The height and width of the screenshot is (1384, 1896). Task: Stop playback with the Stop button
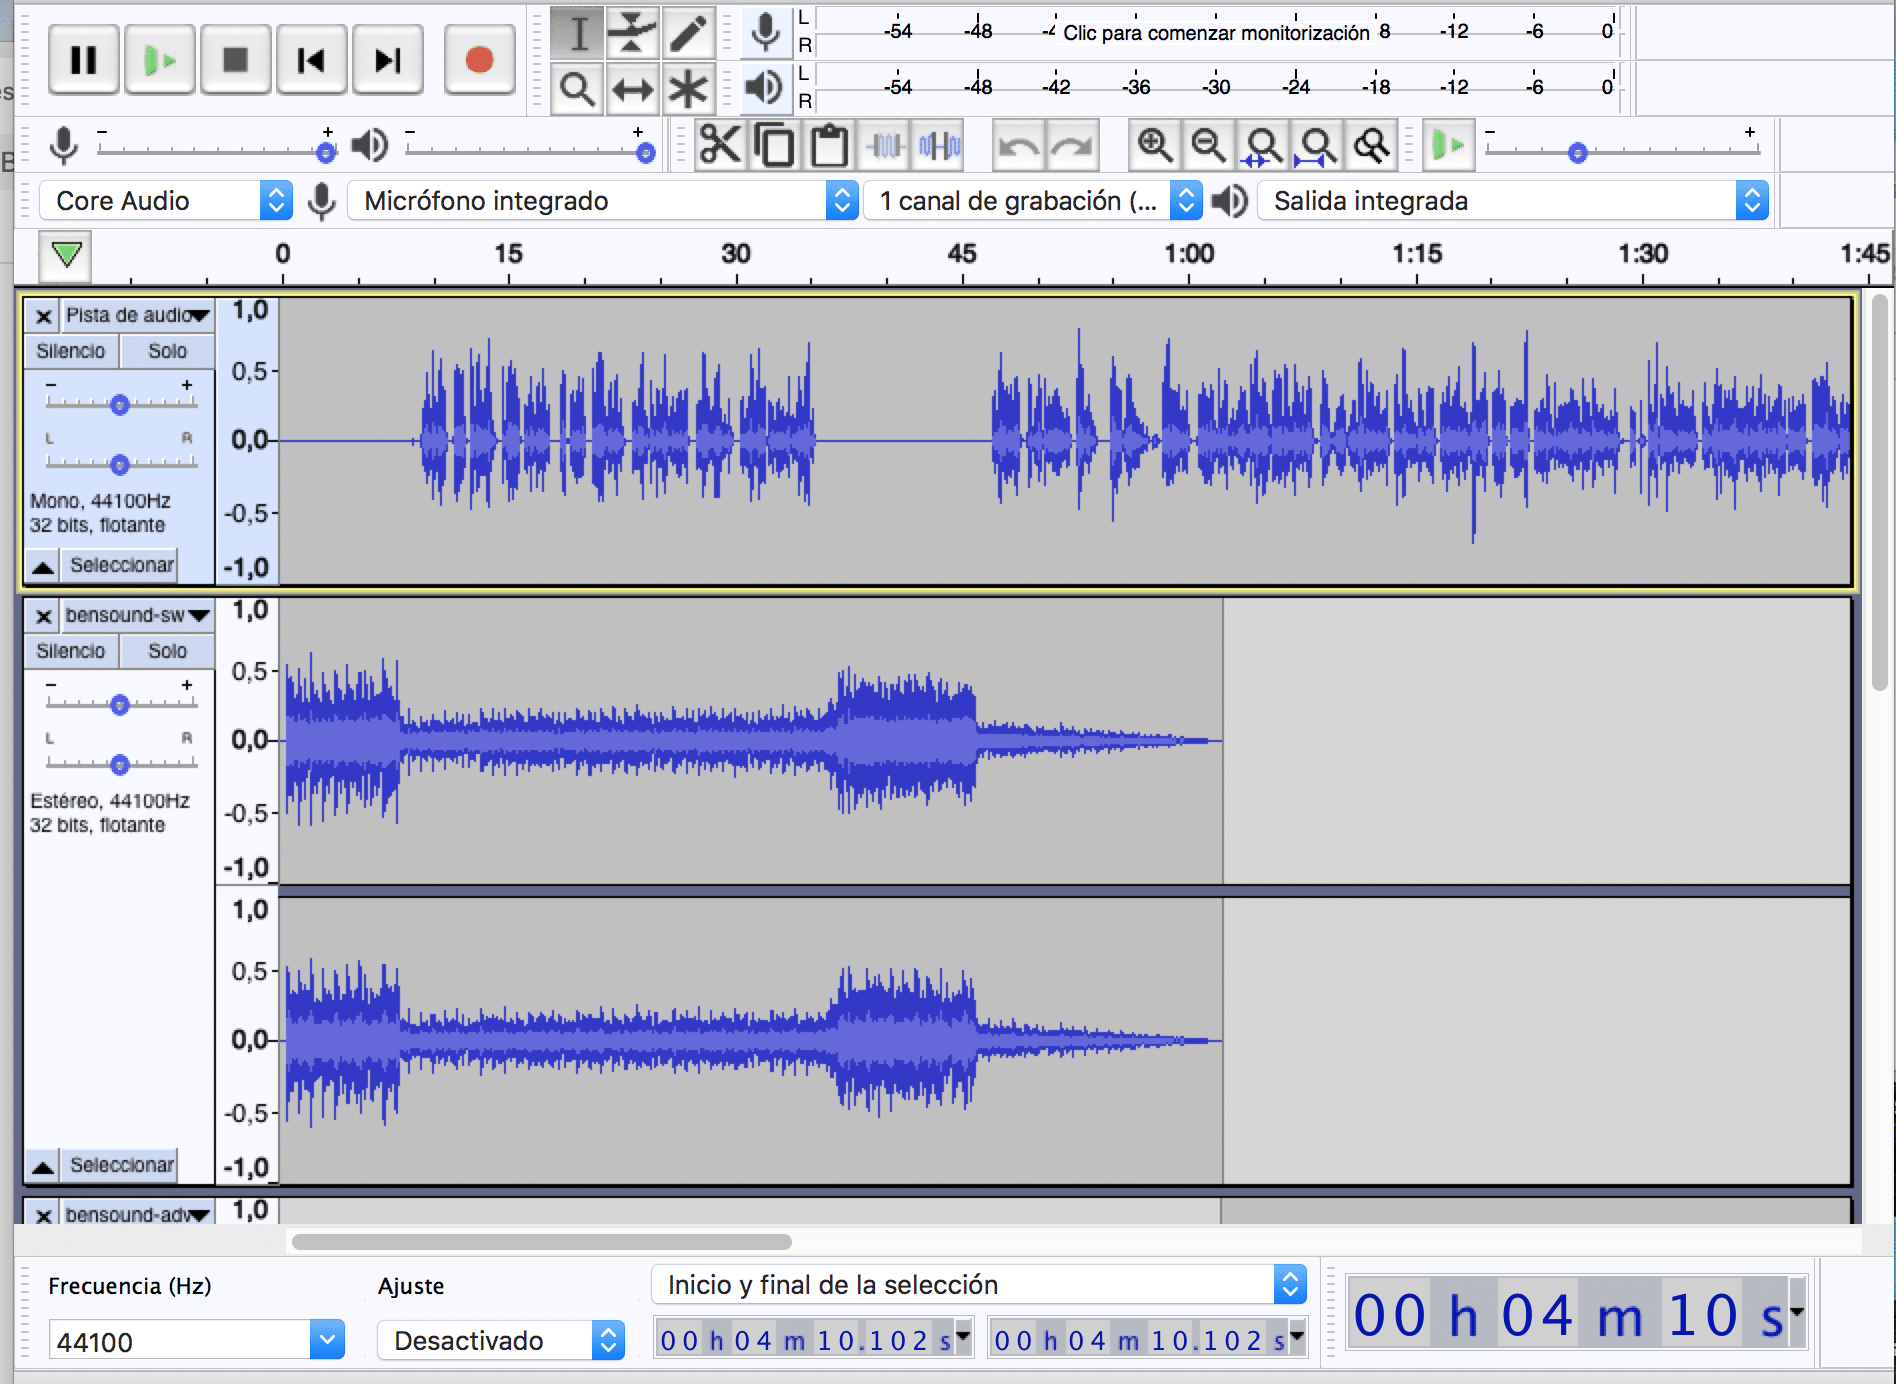[236, 60]
